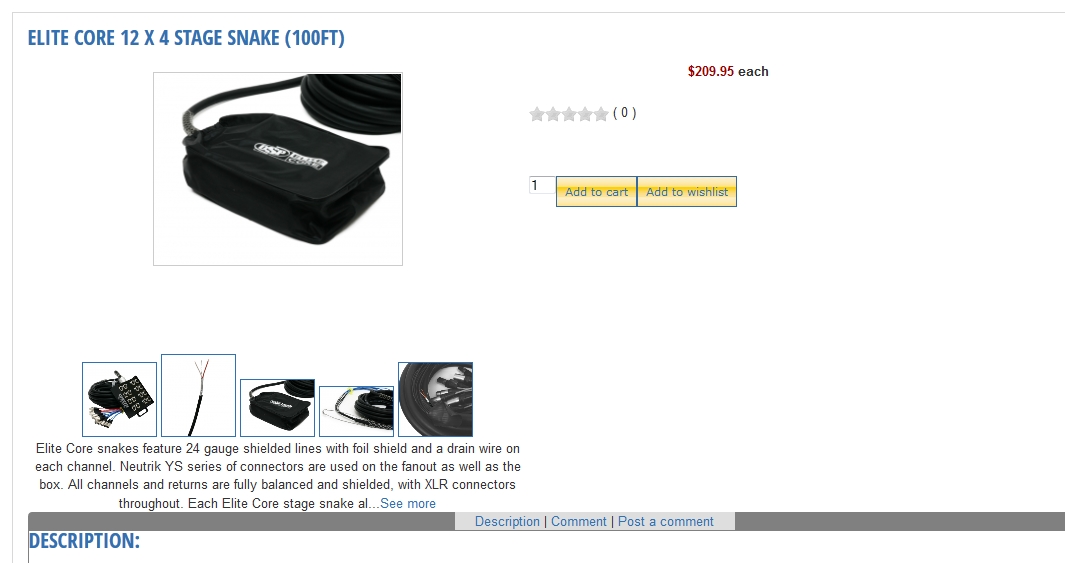Click the second rating star
The width and height of the screenshot is (1065, 563).
pyautogui.click(x=553, y=114)
